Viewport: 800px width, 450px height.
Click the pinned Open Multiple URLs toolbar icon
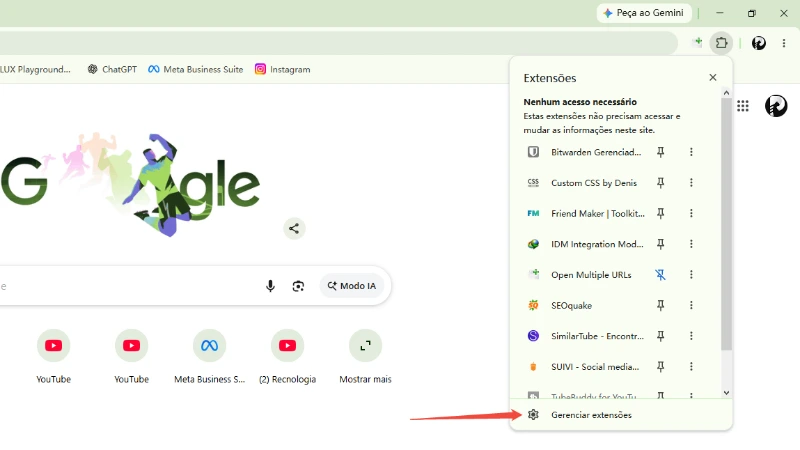point(697,42)
